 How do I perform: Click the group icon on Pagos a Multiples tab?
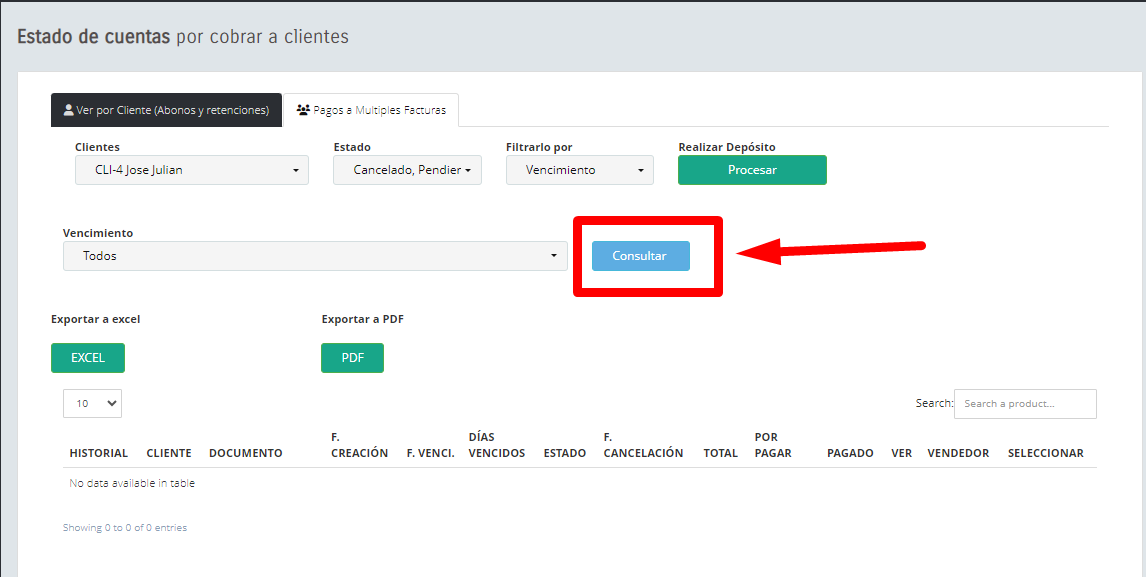(x=303, y=110)
